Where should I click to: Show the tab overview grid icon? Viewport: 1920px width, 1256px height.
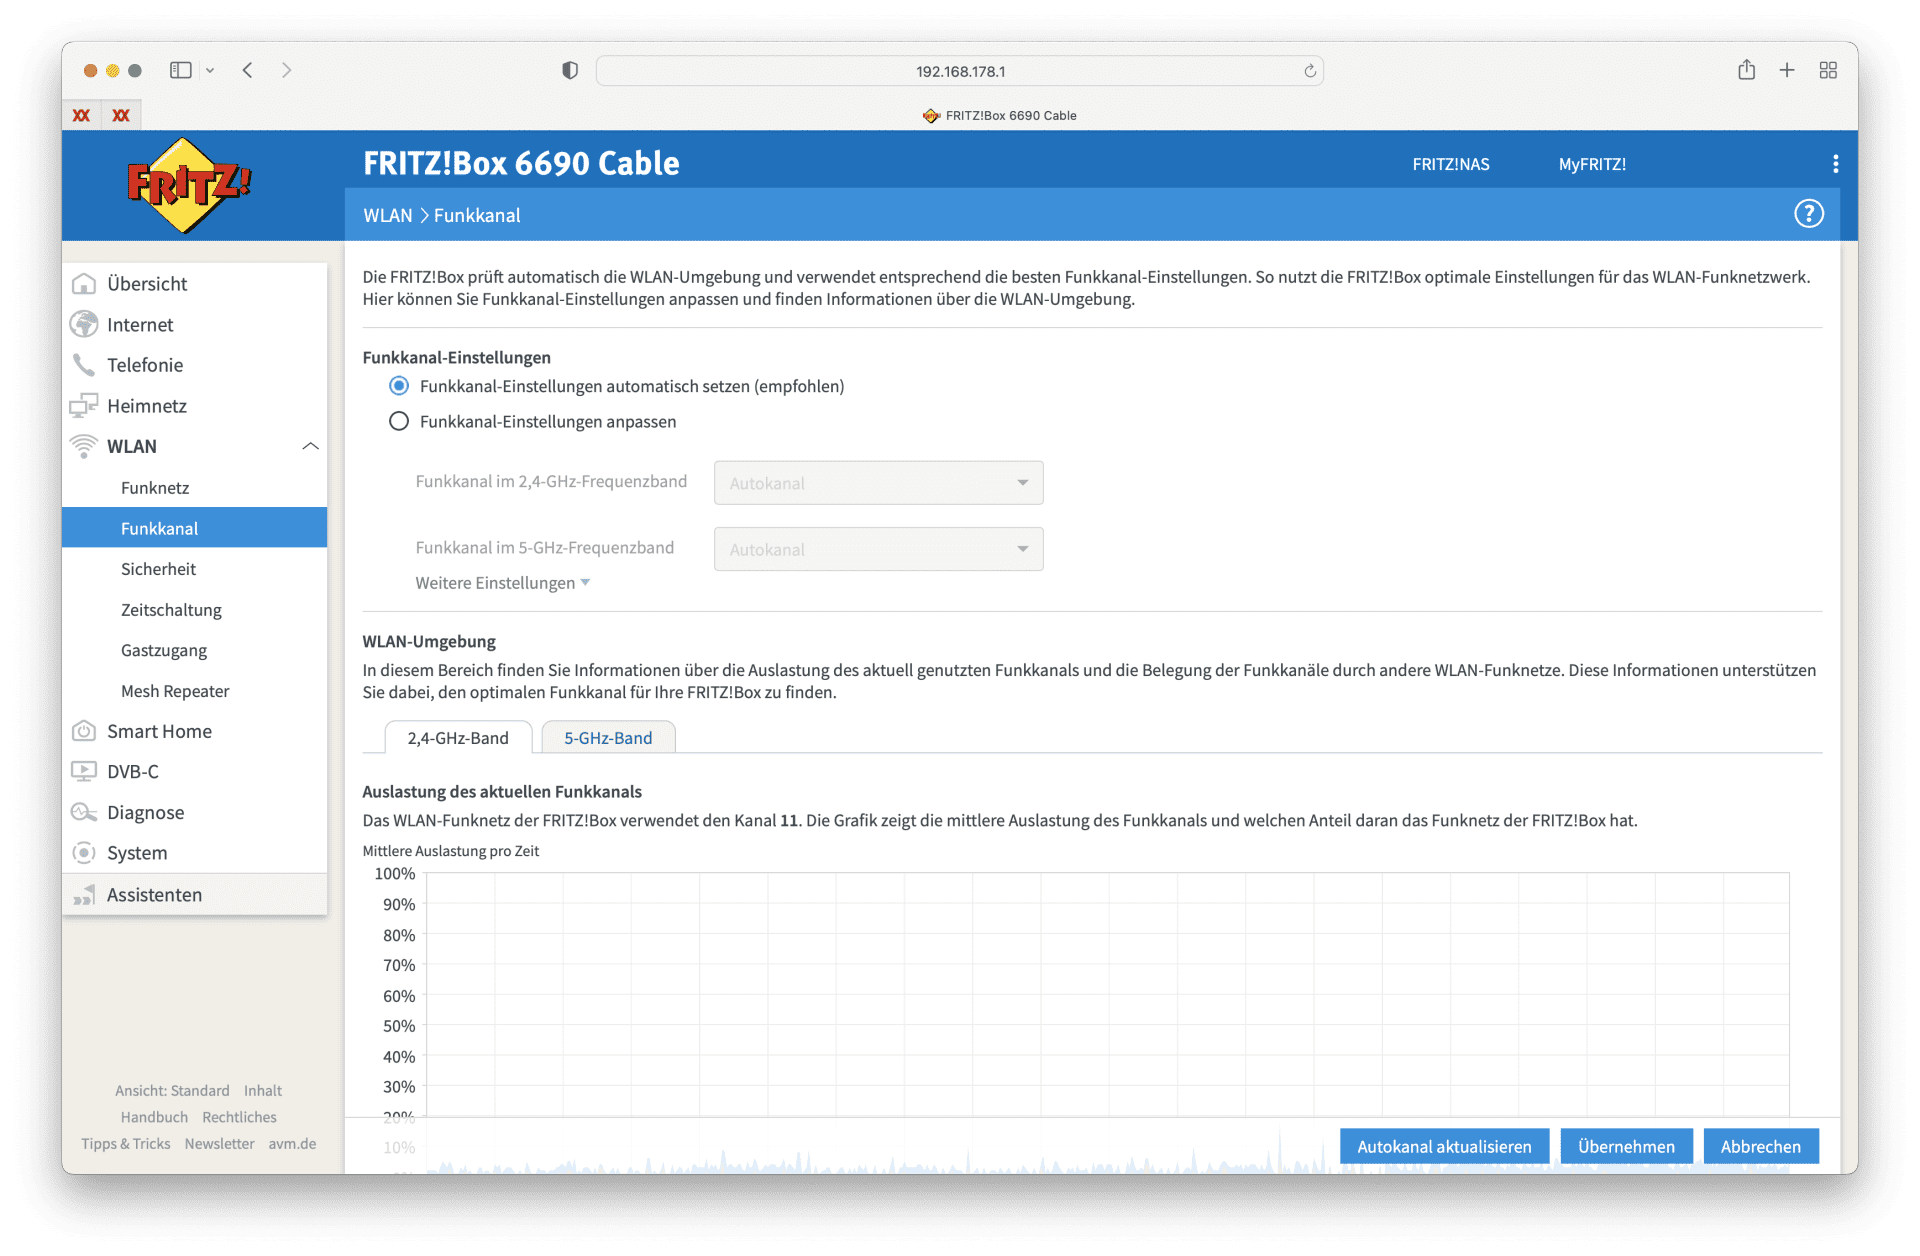(x=1828, y=70)
